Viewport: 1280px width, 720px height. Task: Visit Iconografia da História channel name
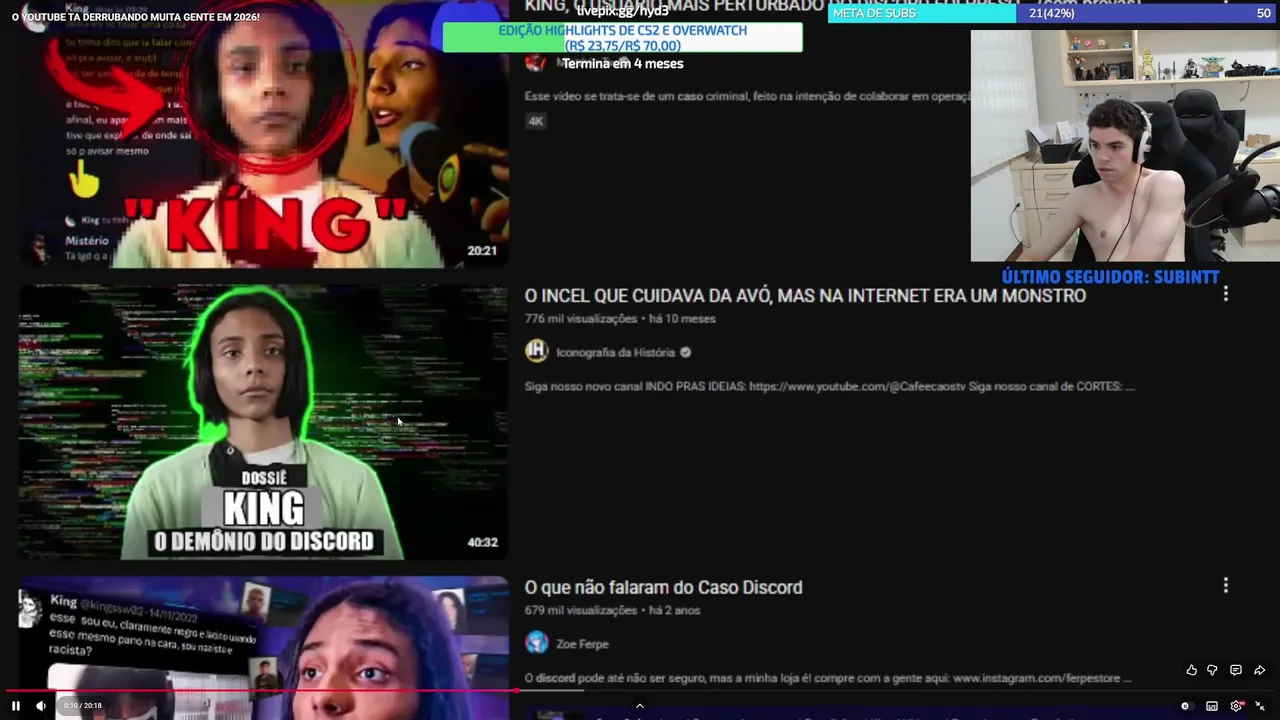coord(615,352)
